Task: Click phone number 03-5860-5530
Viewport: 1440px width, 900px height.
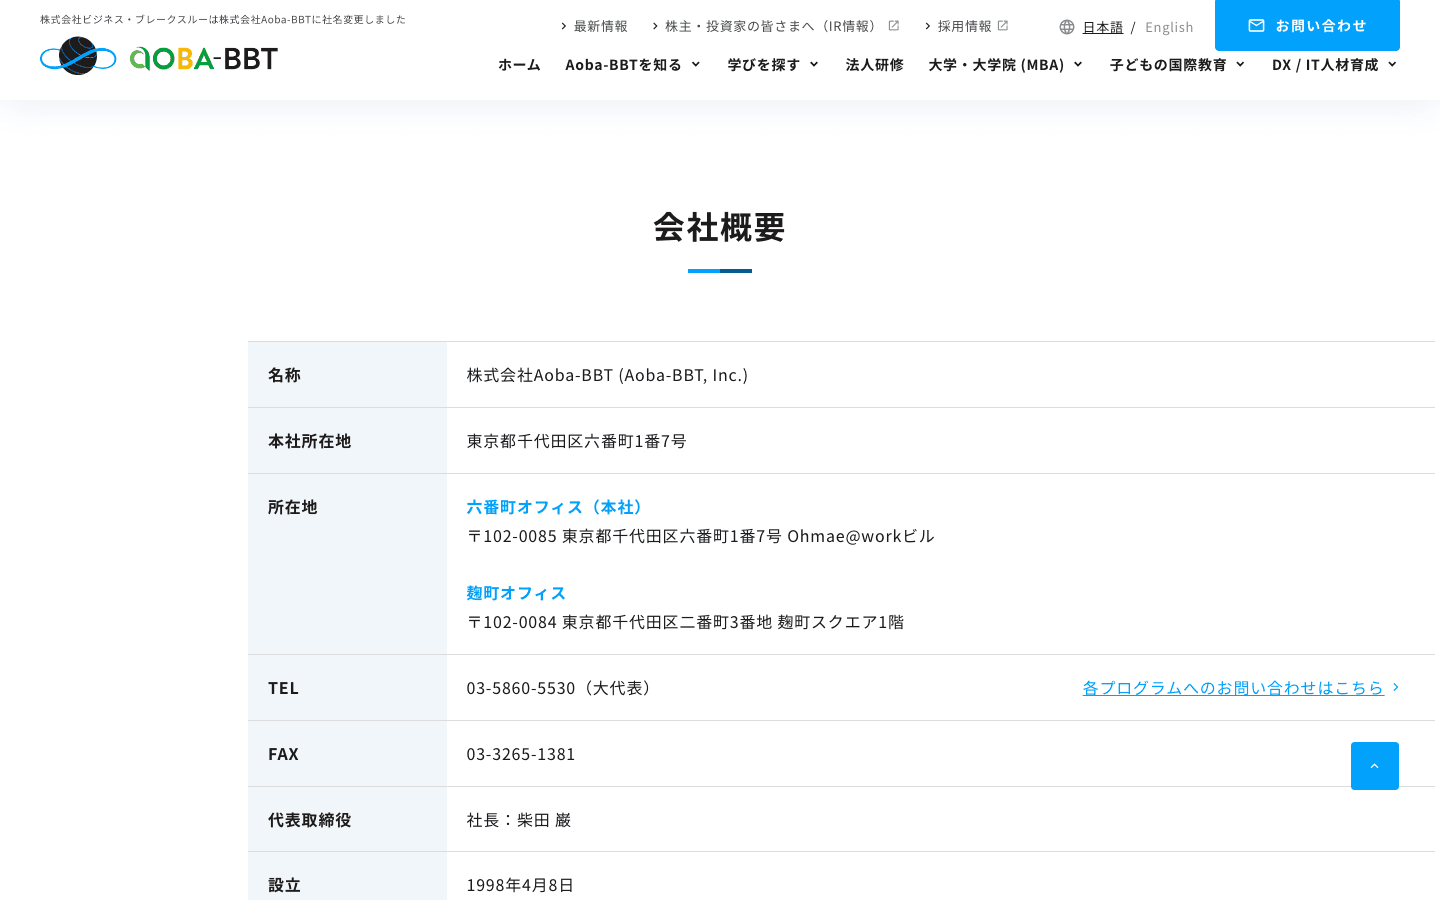Action: click(x=521, y=688)
